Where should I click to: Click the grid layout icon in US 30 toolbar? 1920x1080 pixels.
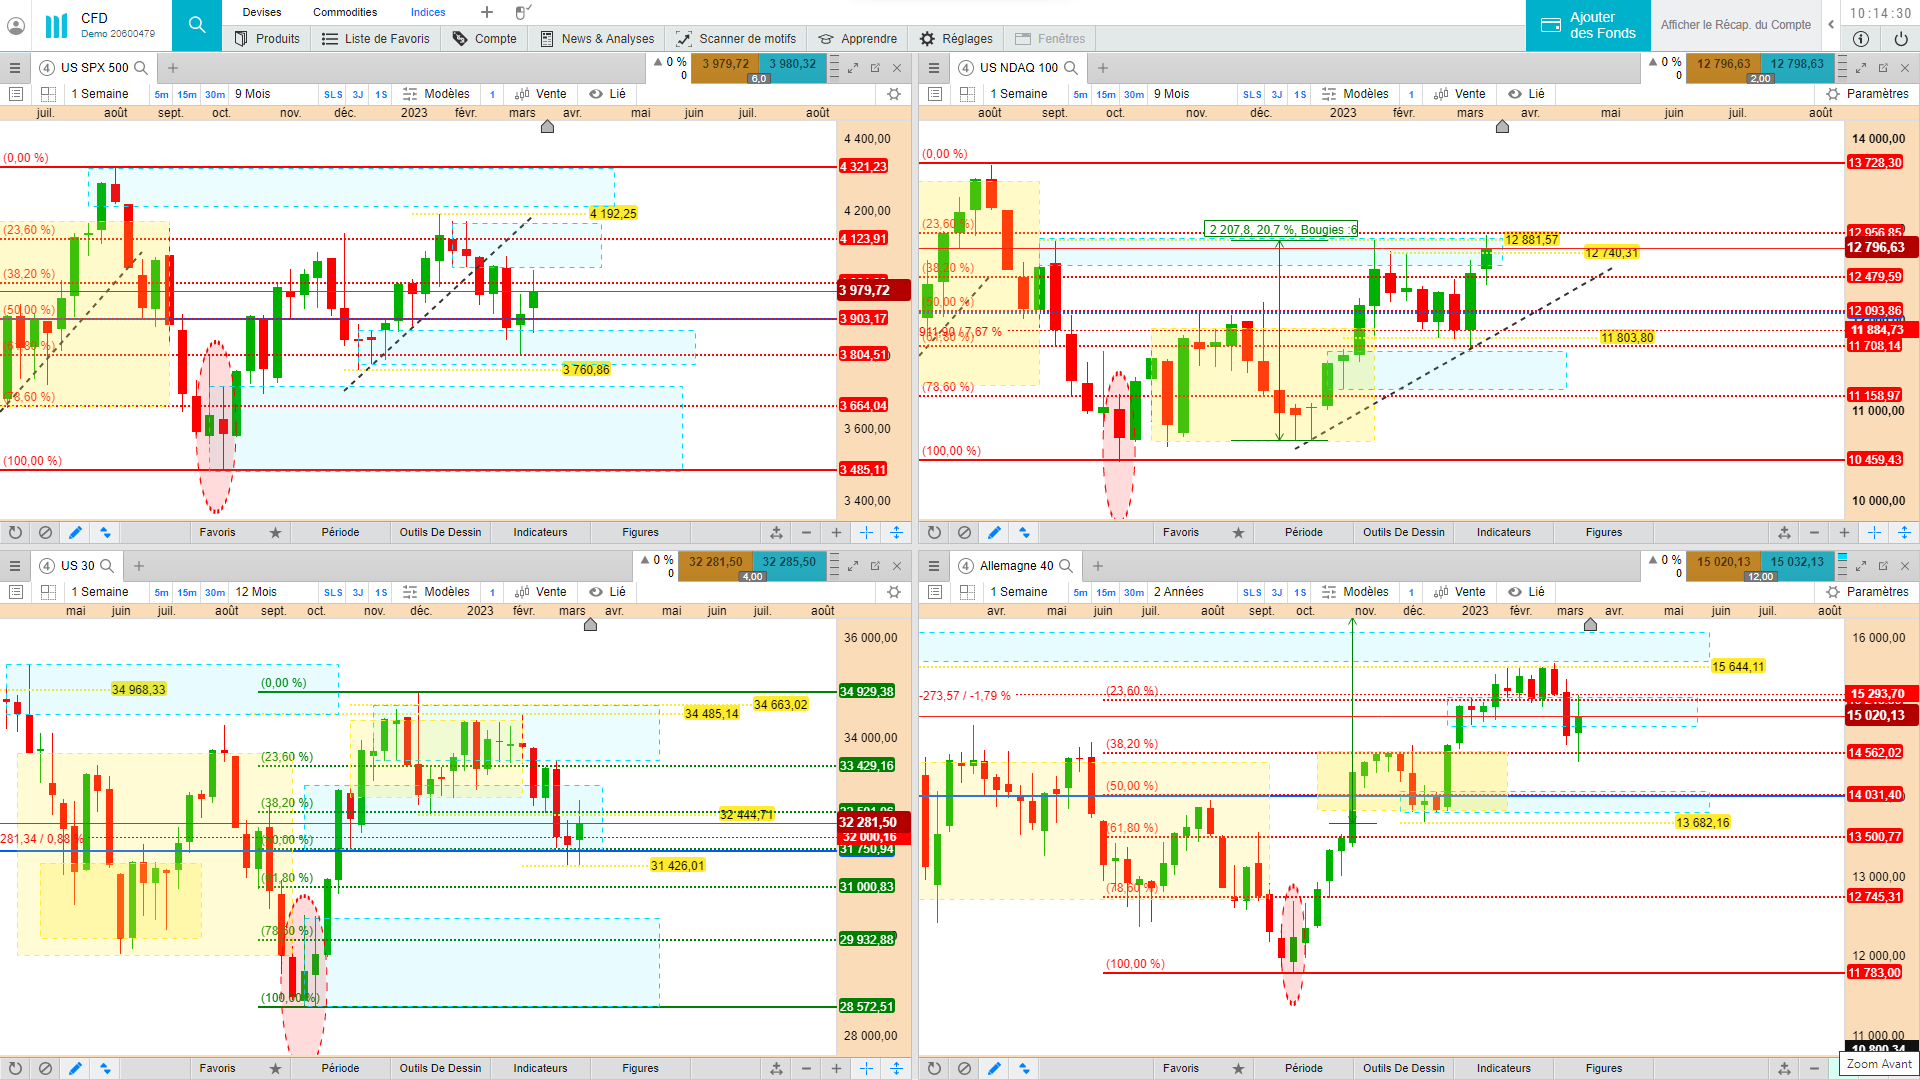click(48, 592)
